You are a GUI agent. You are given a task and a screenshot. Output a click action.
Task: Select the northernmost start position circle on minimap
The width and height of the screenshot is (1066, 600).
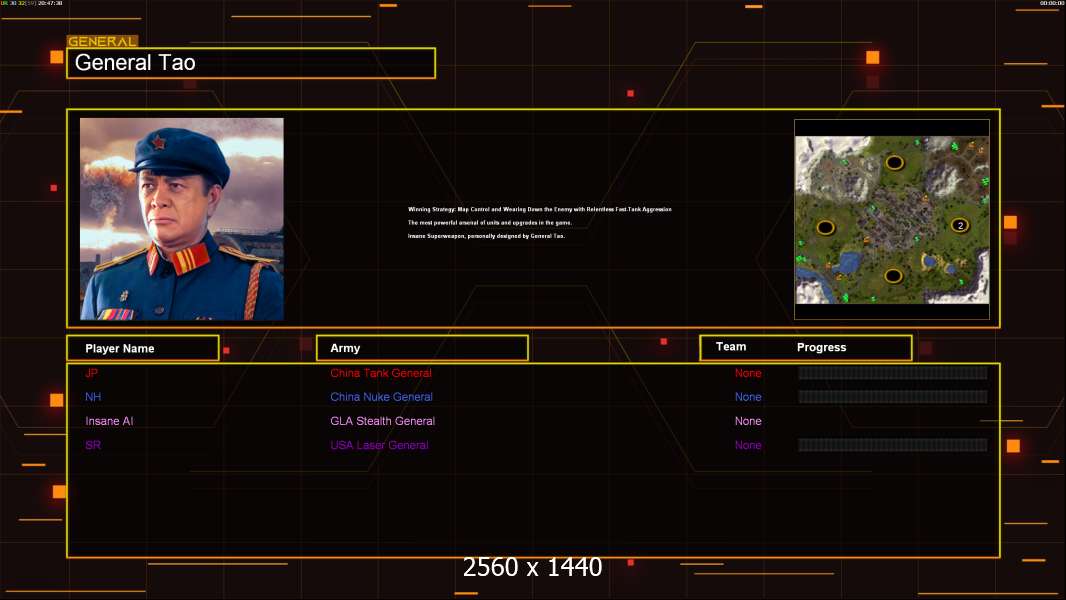(894, 162)
